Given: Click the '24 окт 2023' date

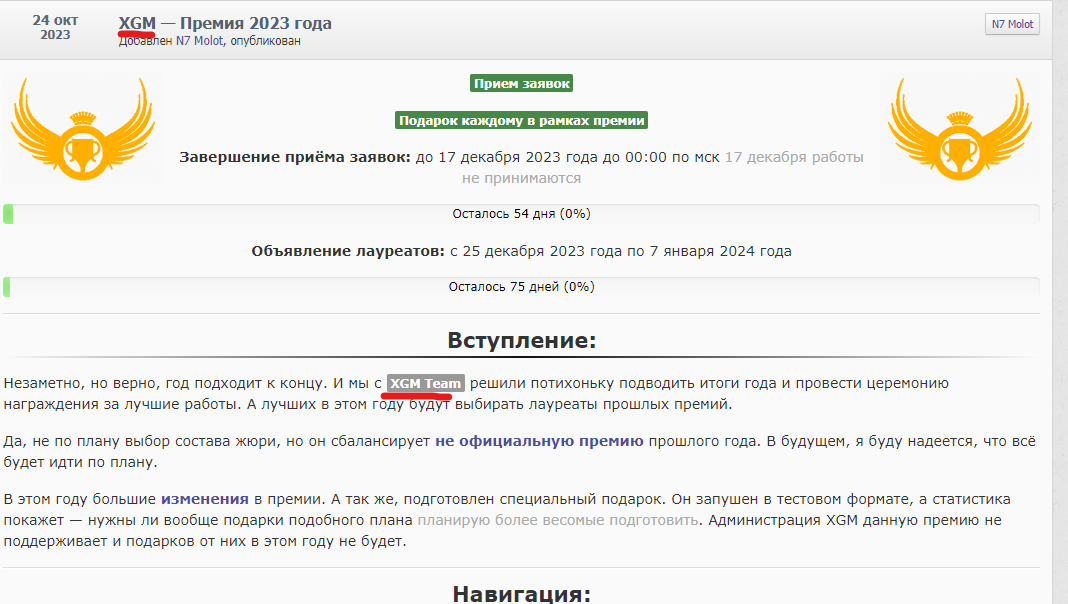Looking at the screenshot, I should click(55, 27).
